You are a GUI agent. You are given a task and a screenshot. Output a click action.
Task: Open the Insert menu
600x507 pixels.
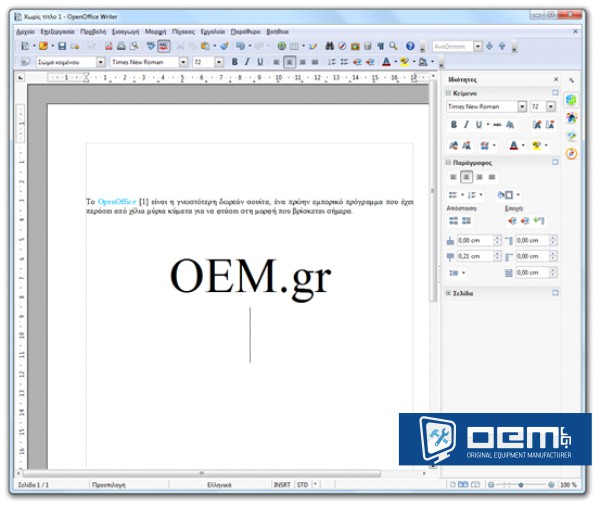[126, 32]
